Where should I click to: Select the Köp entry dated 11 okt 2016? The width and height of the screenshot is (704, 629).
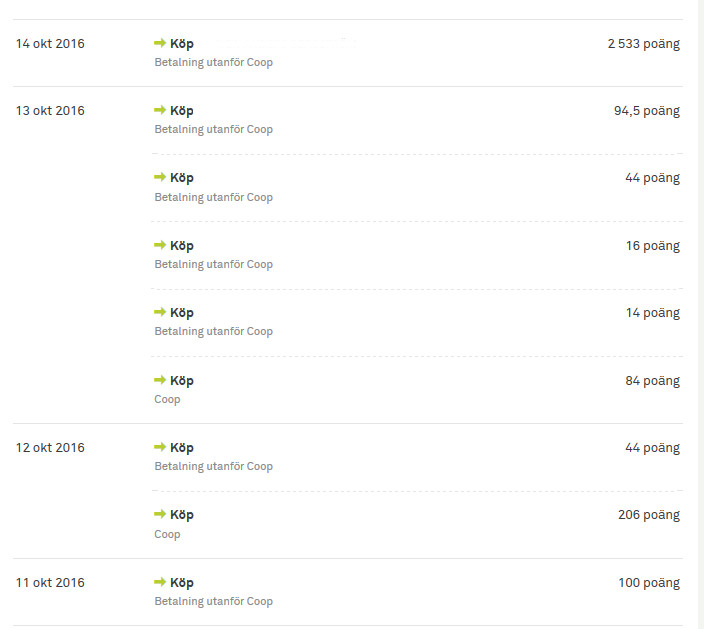click(x=182, y=583)
